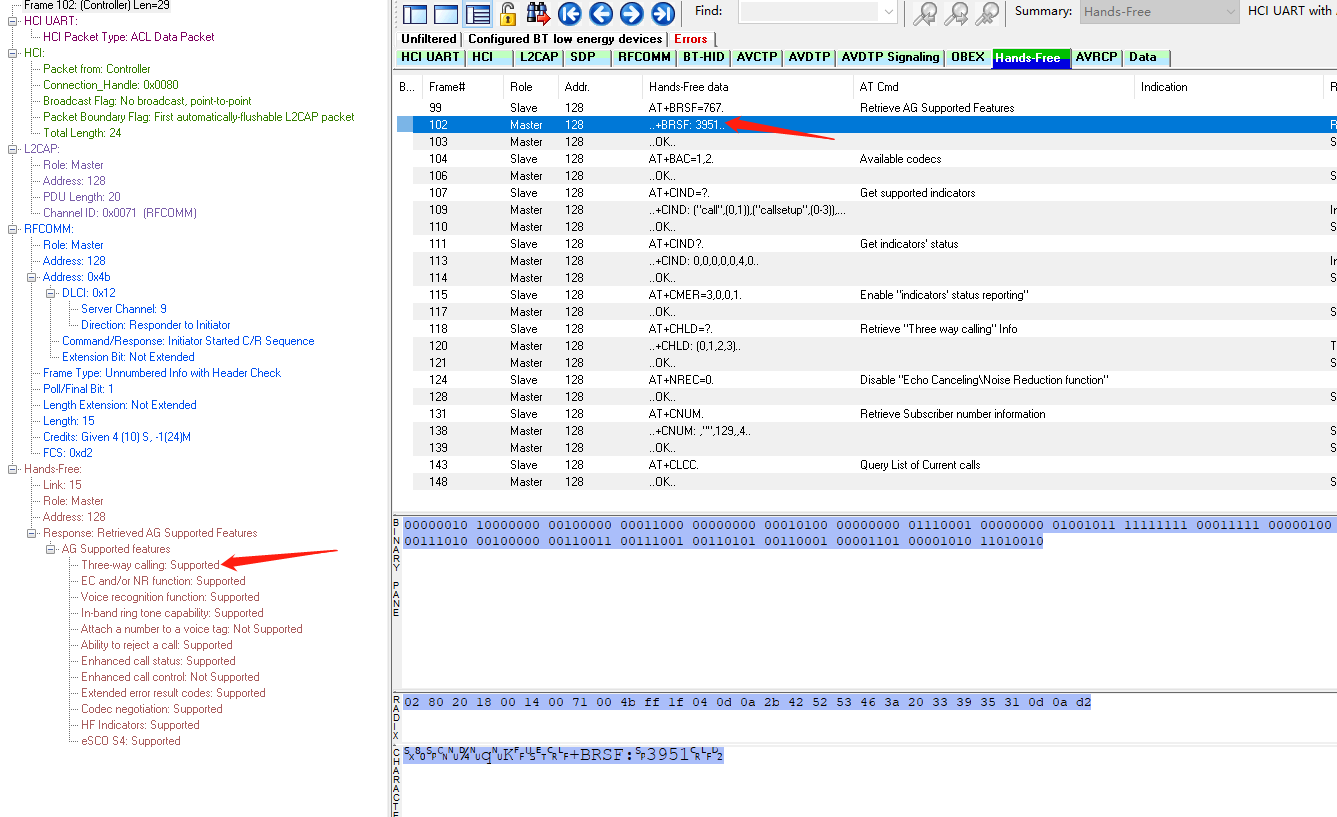Viewport: 1337px width, 817px height.
Task: Select frame 143 row with AT+CLCC
Action: pyautogui.click(x=866, y=465)
